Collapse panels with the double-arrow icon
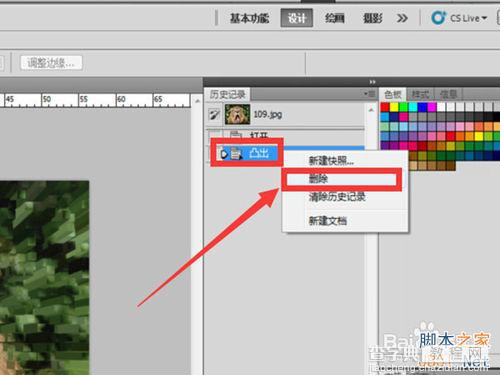This screenshot has height=375, width=500. 372,82
